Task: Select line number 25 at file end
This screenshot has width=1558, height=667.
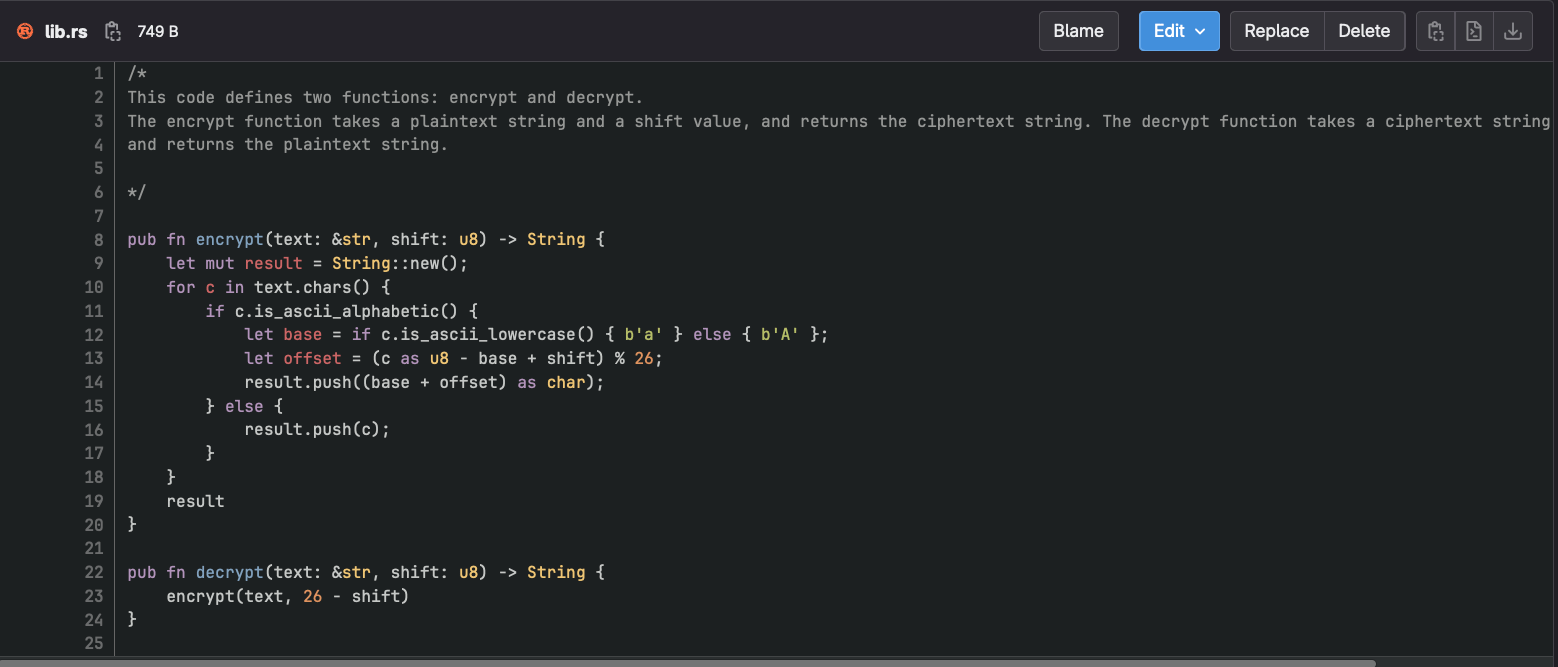Action: [x=93, y=643]
